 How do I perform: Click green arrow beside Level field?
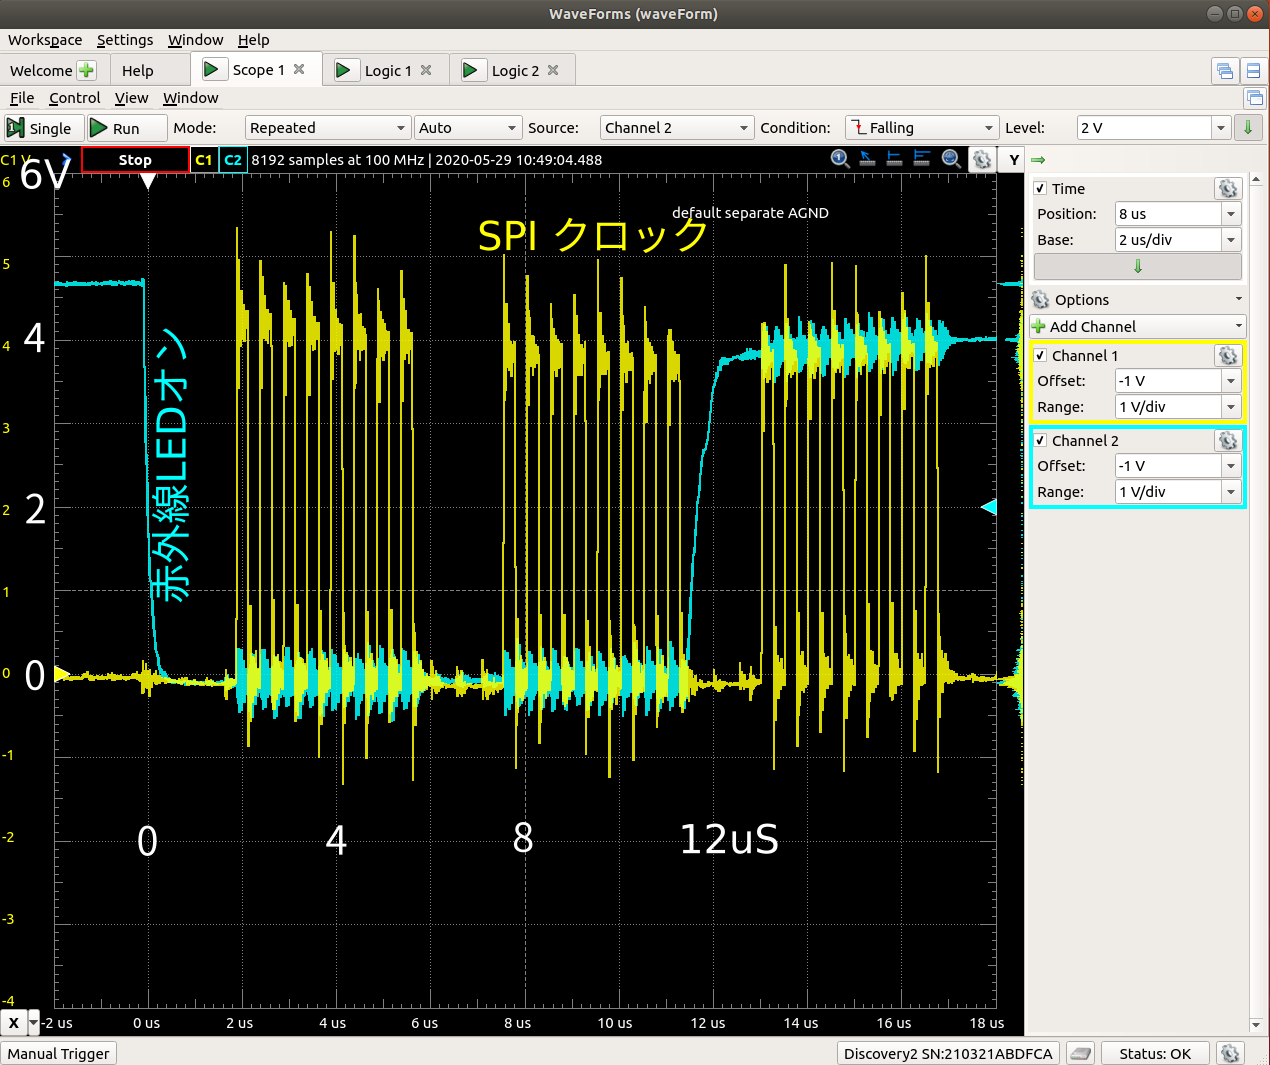pos(1247,128)
